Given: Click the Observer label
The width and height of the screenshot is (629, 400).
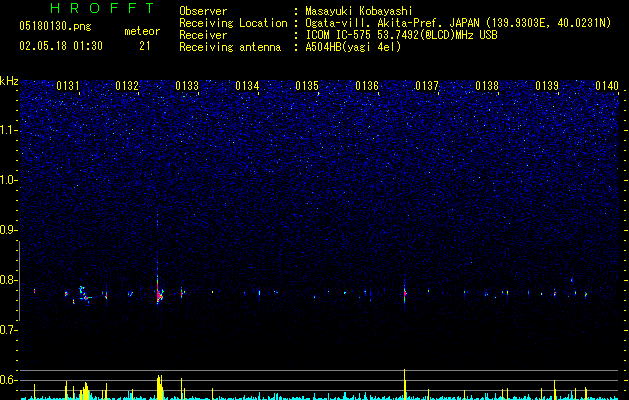Looking at the screenshot, I should (203, 11).
